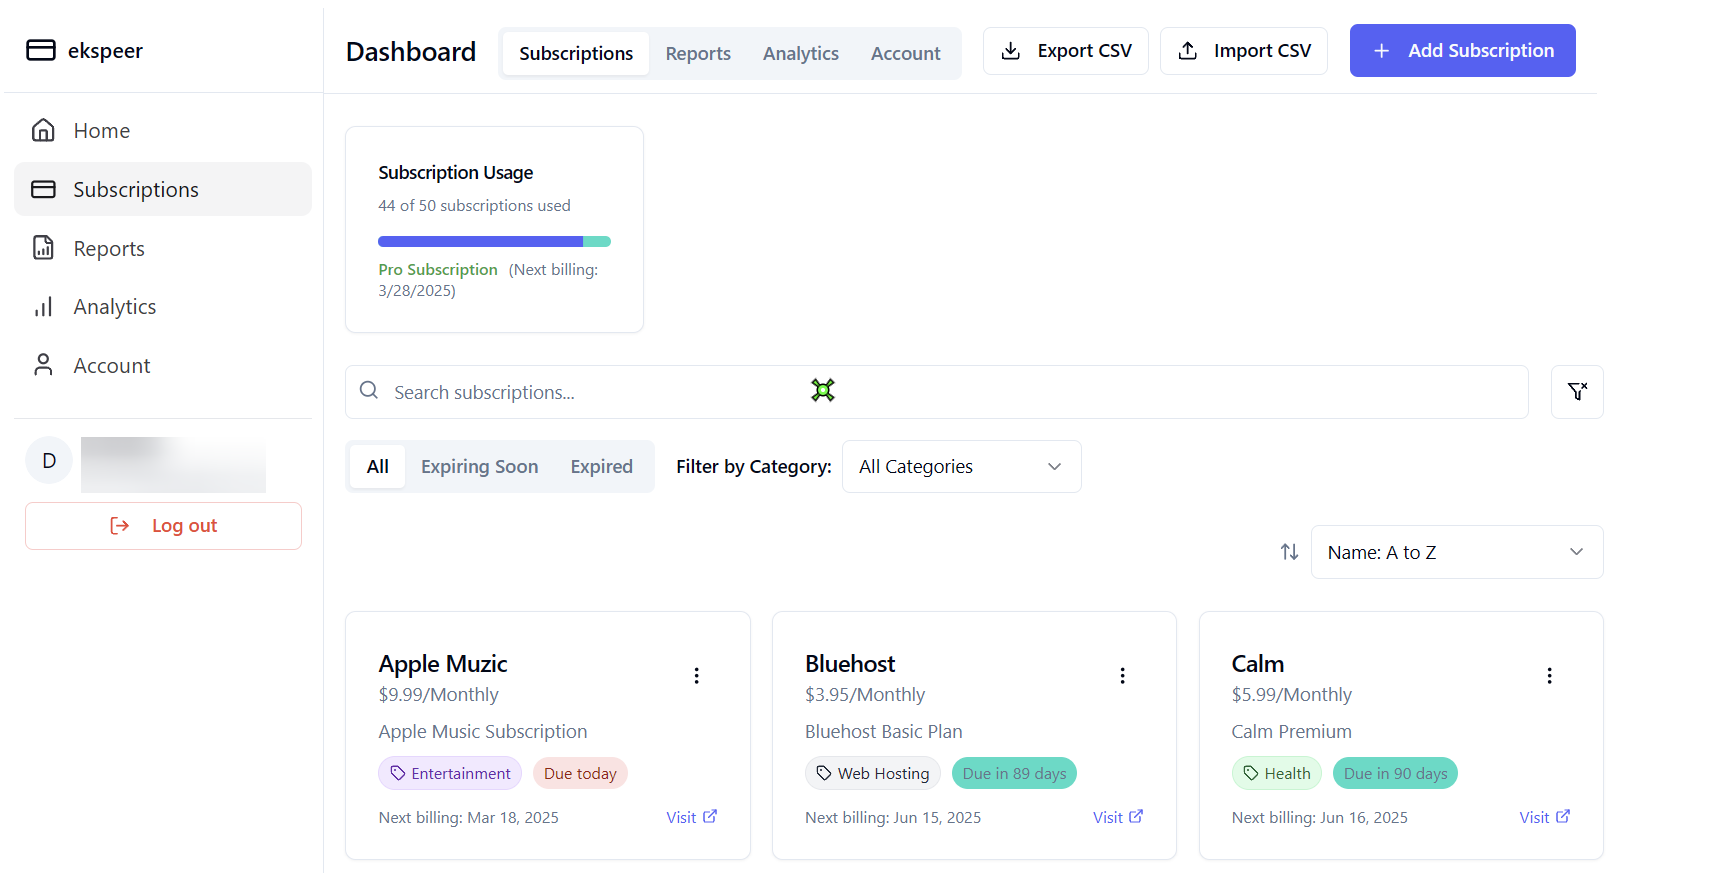This screenshot has height=873, width=1709.
Task: Click the Apple Muzic card title
Action: click(x=443, y=664)
